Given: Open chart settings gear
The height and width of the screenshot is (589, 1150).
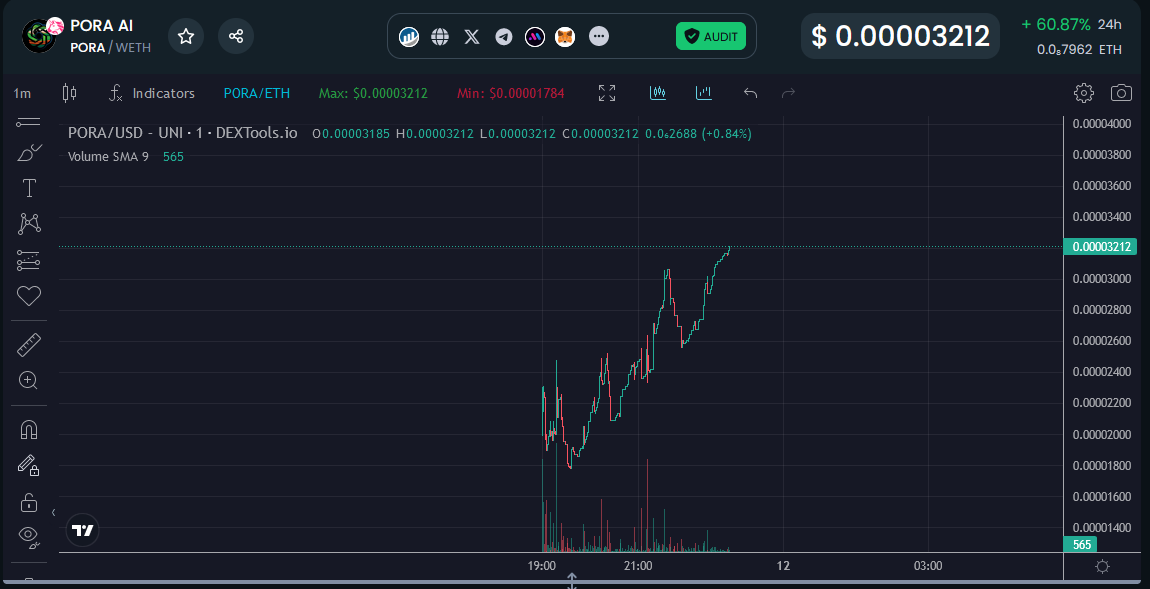Looking at the screenshot, I should (x=1084, y=93).
